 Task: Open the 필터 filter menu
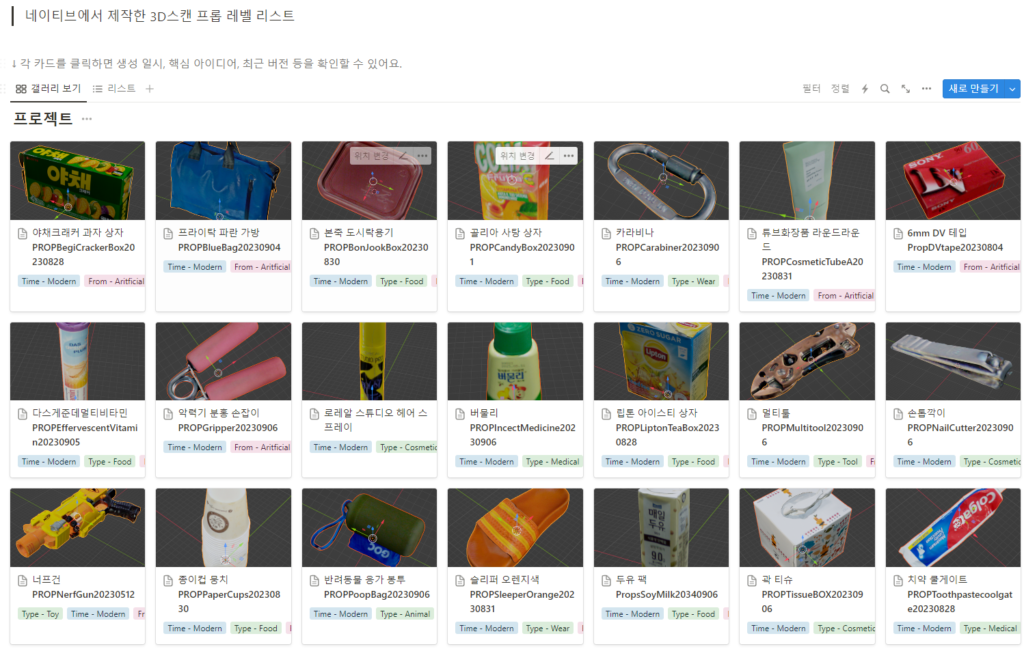811,89
